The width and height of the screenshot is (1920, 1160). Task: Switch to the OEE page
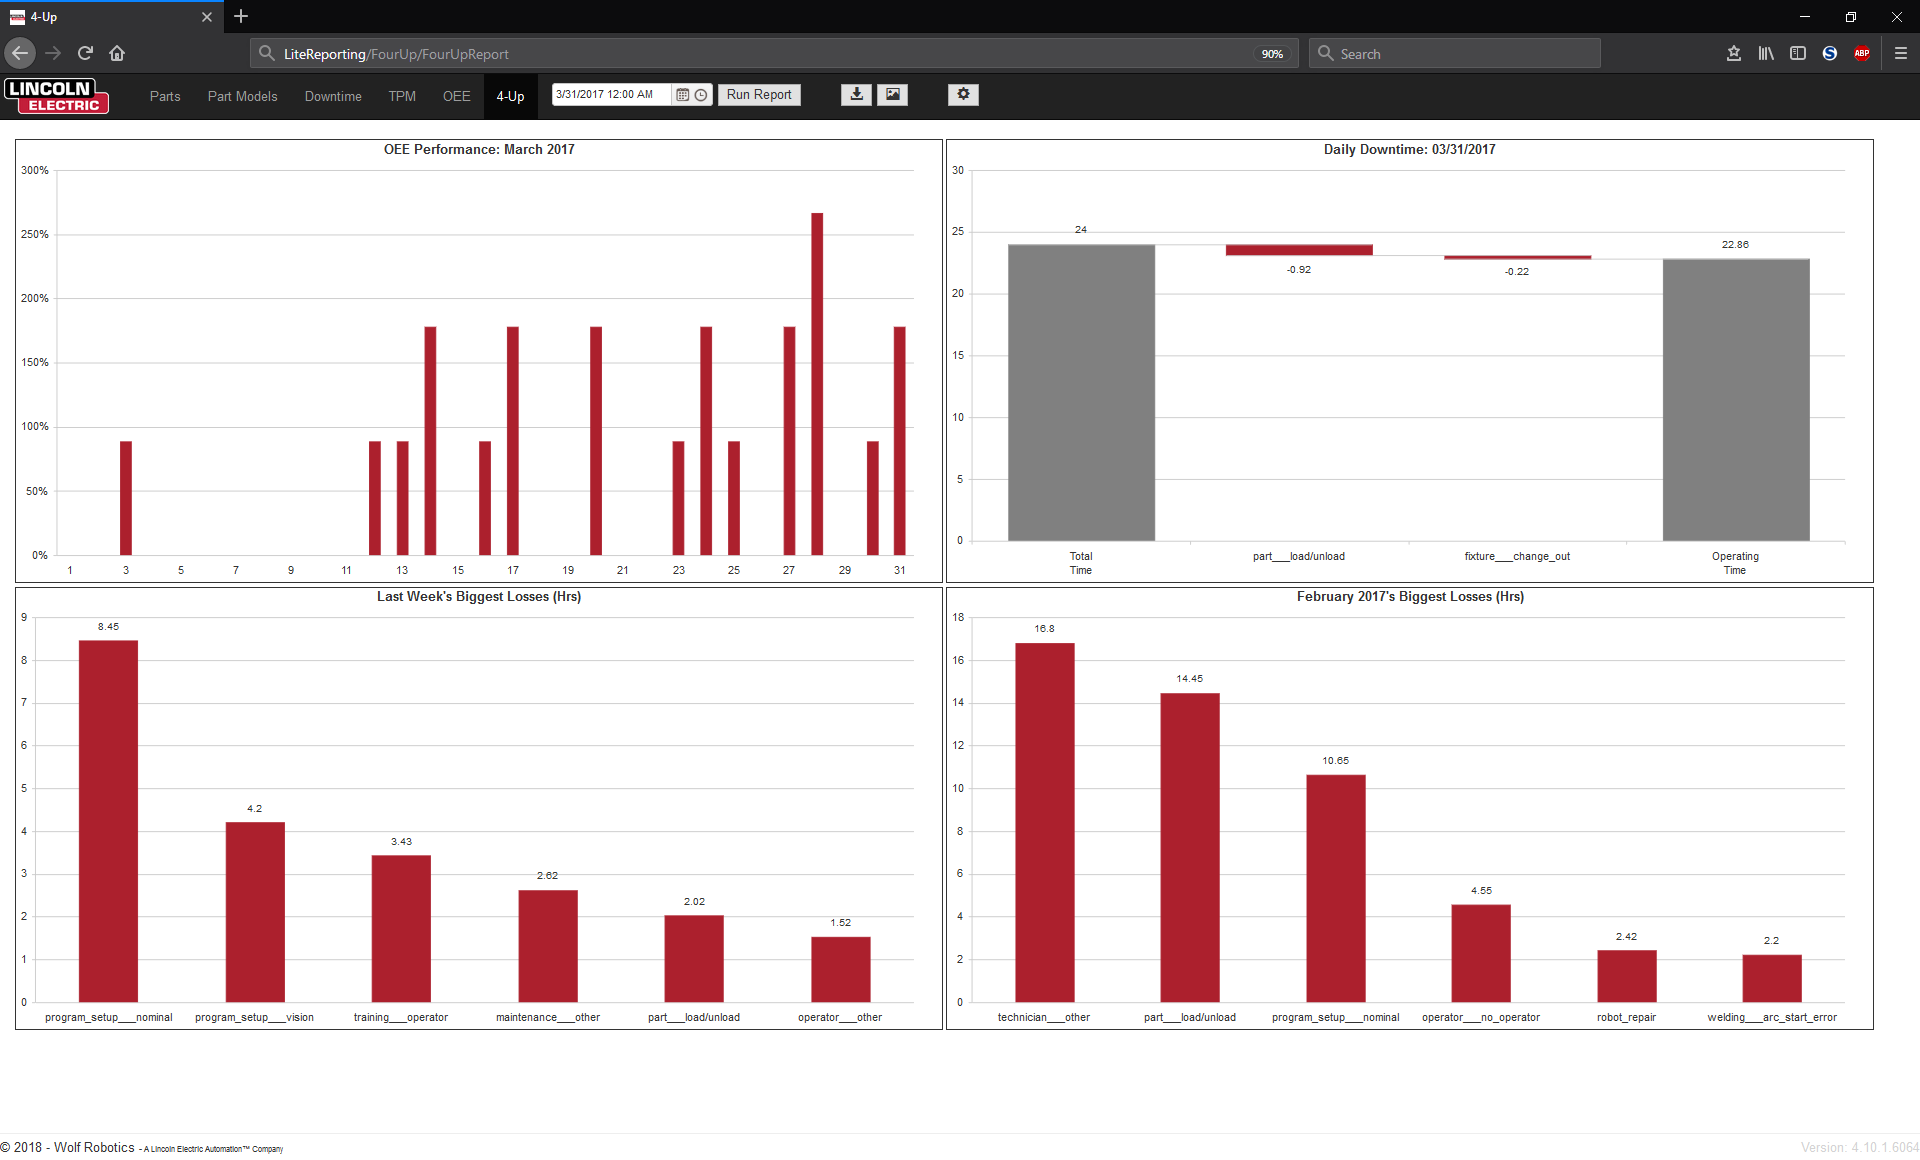(x=456, y=96)
